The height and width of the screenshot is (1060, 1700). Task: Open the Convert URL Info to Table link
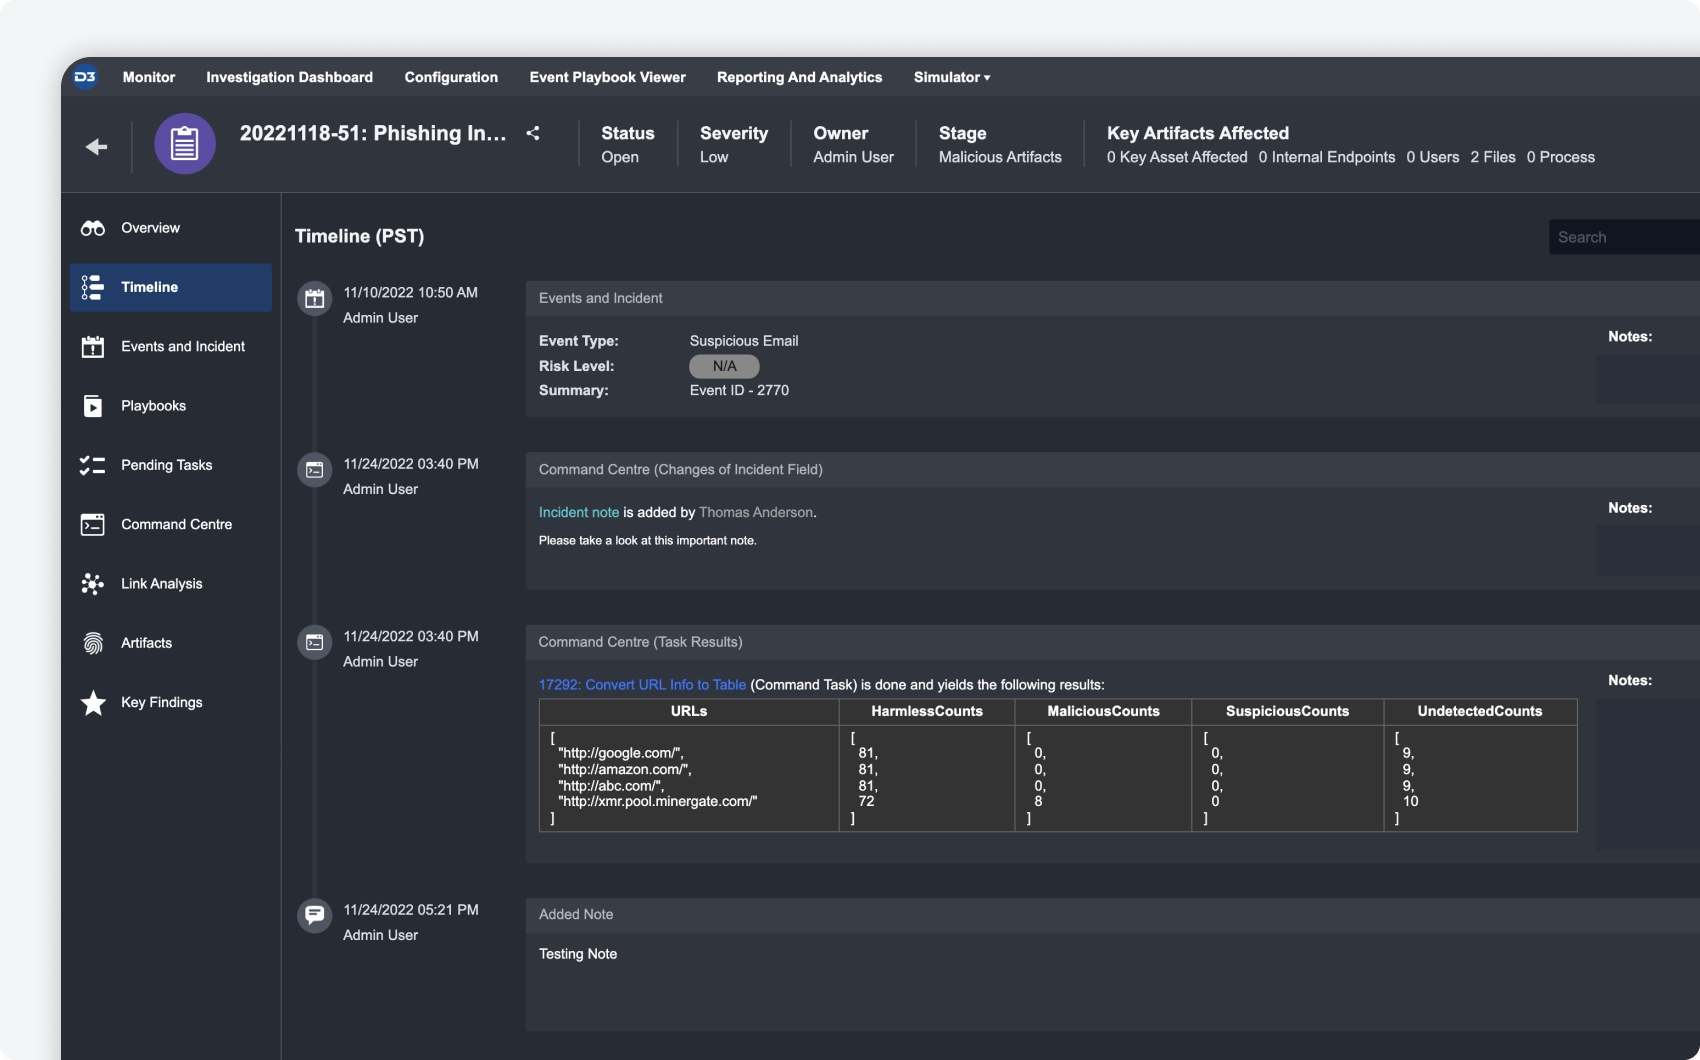(x=642, y=685)
